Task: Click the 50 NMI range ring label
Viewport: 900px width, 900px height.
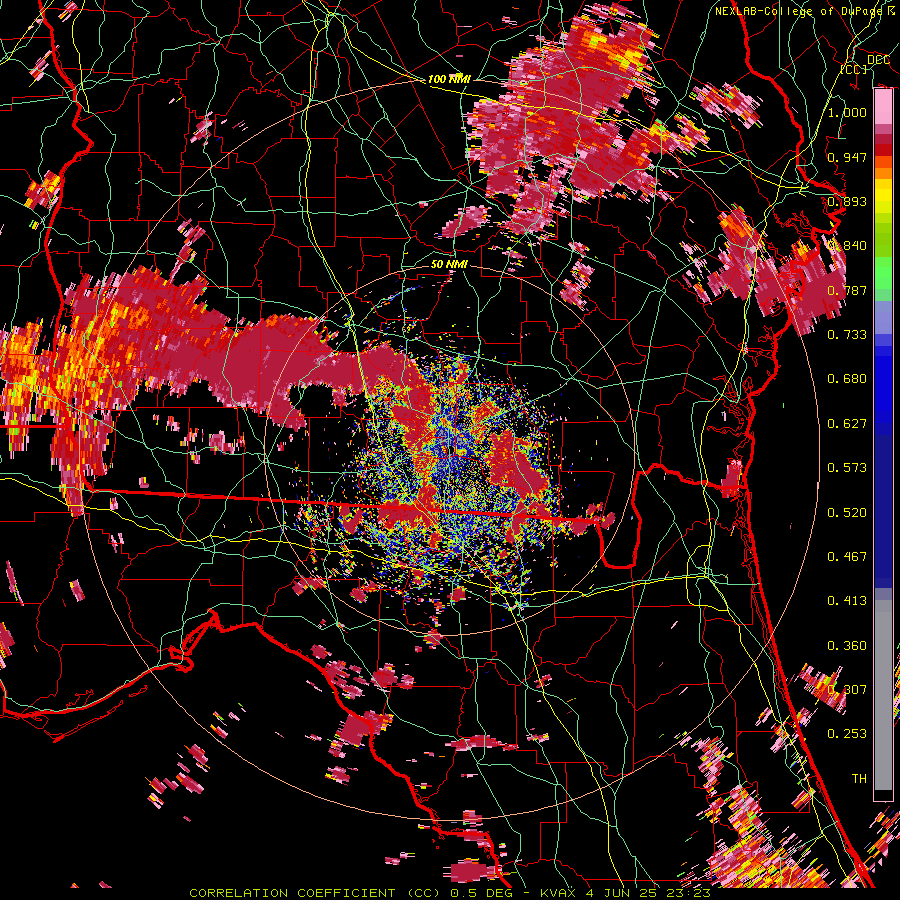Action: coord(449,264)
